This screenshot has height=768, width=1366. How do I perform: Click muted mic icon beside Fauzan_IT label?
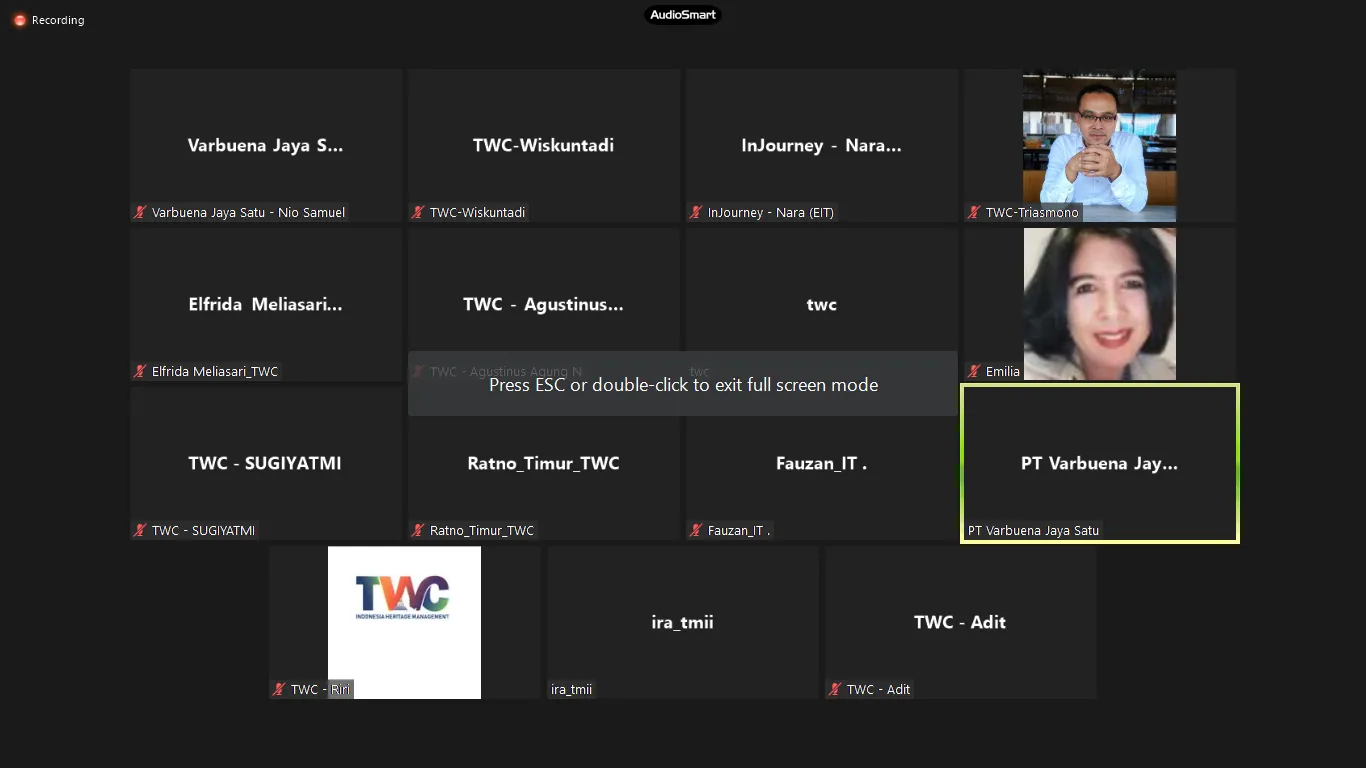pyautogui.click(x=696, y=530)
